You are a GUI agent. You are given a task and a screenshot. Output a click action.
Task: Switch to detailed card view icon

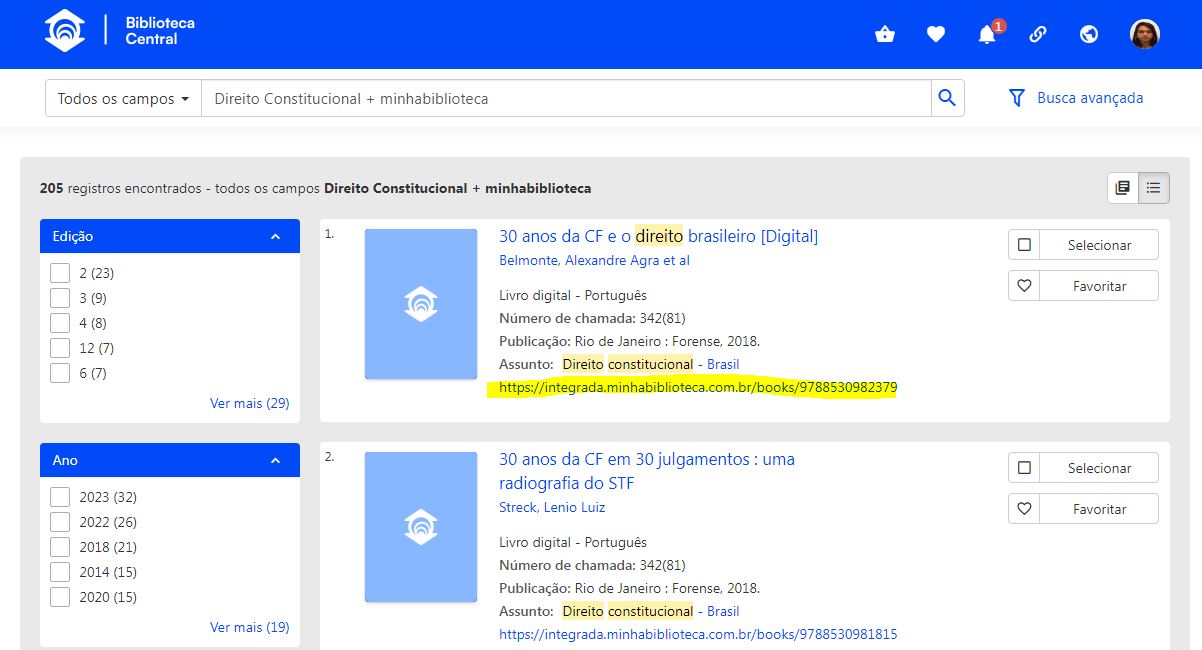tap(1123, 187)
